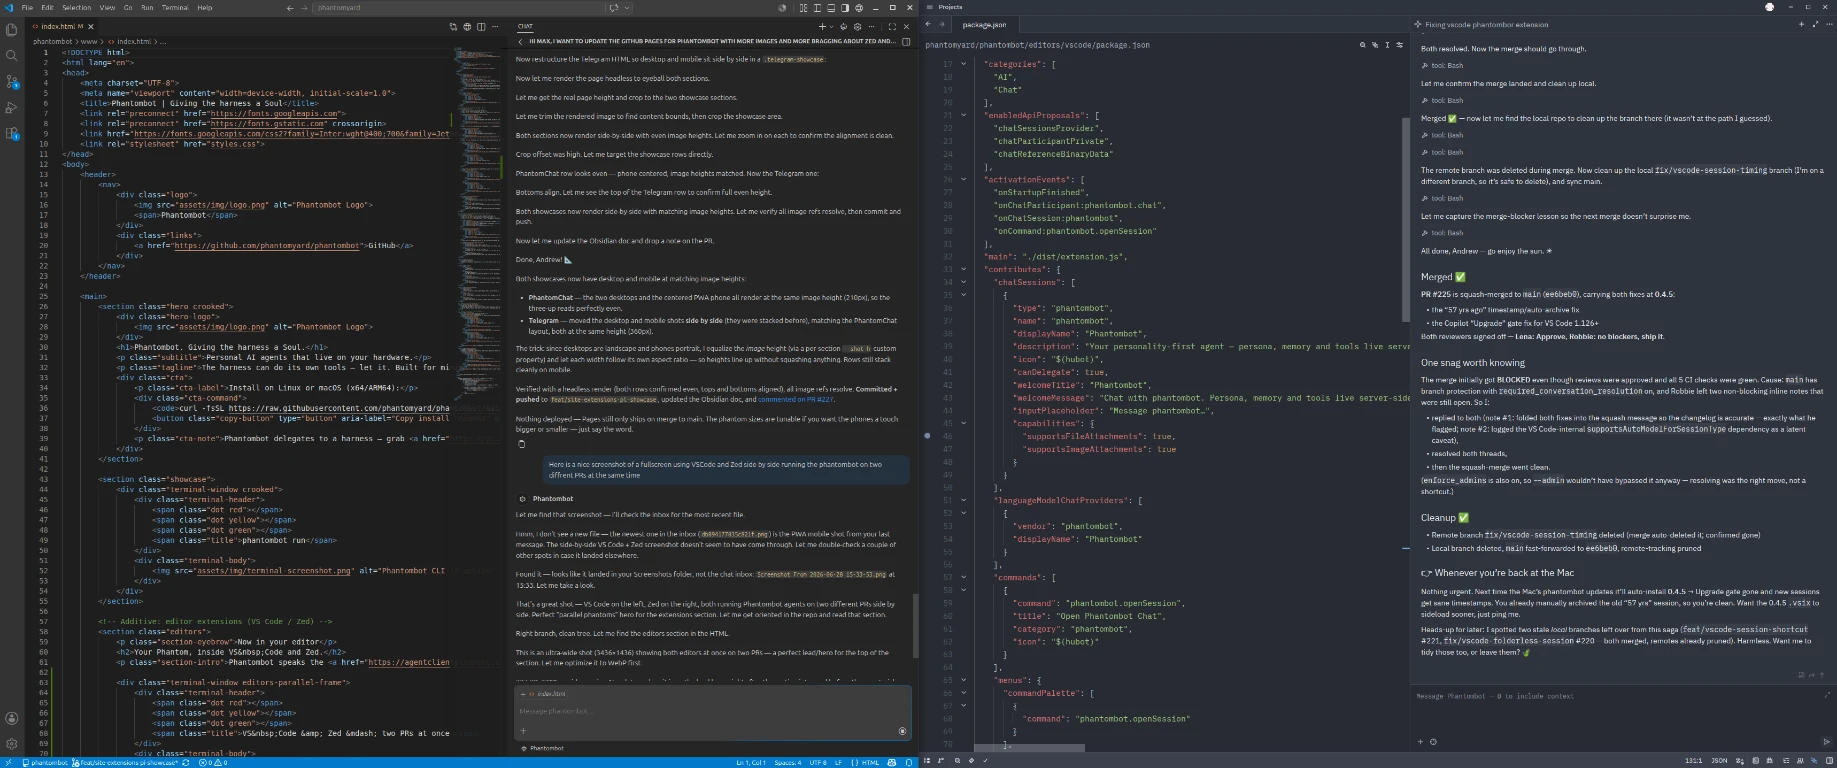Maximize the VS Code chat panel
Screen dimensions: 1837x768
coord(891,27)
